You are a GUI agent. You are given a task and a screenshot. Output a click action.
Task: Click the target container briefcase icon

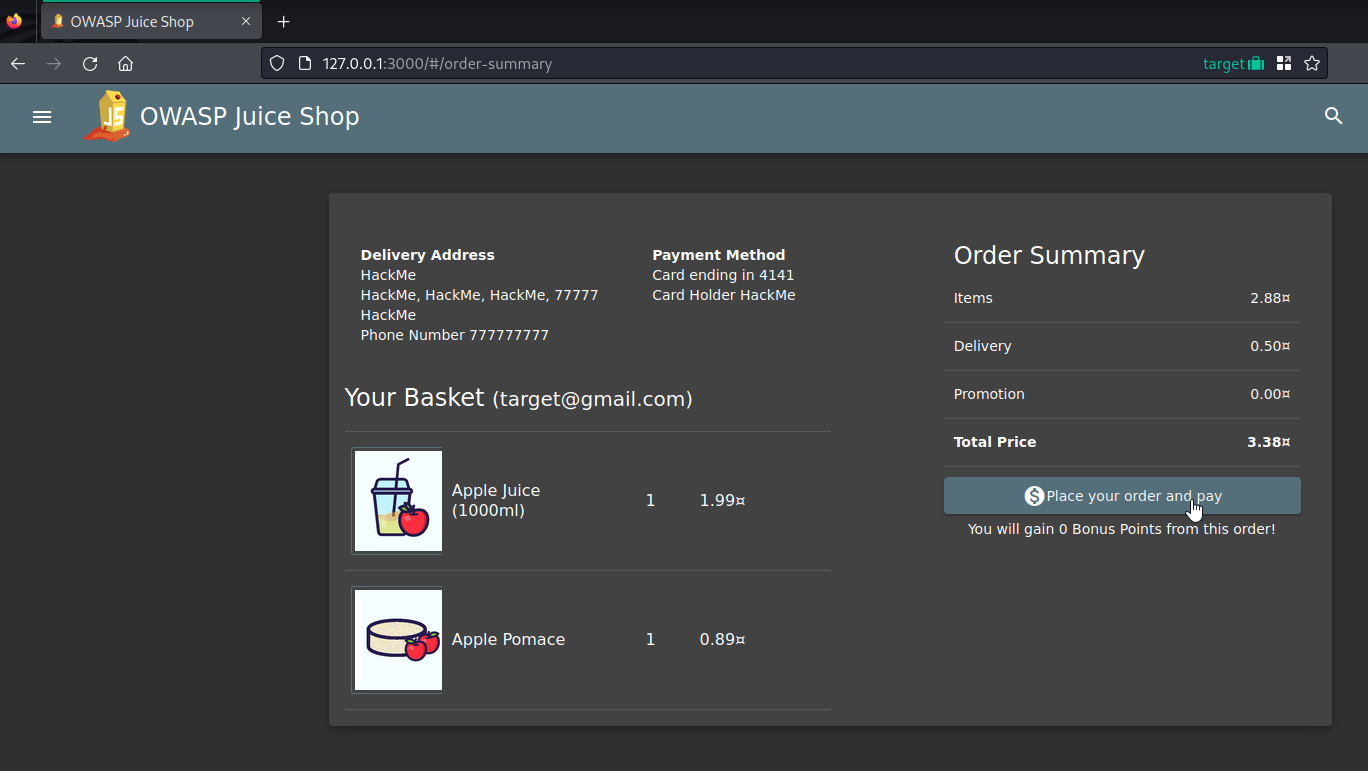point(1256,64)
